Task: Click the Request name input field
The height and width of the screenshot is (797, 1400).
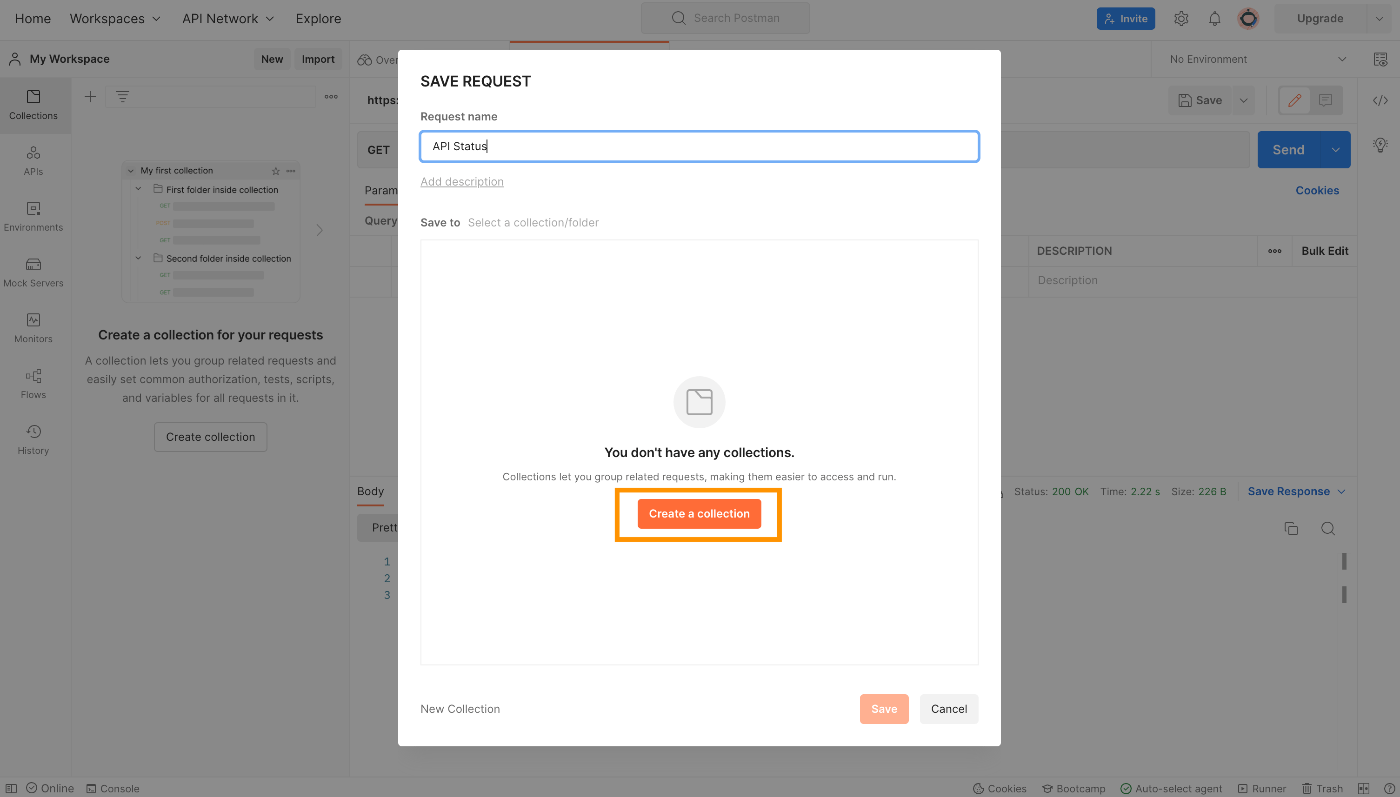Action: click(699, 146)
